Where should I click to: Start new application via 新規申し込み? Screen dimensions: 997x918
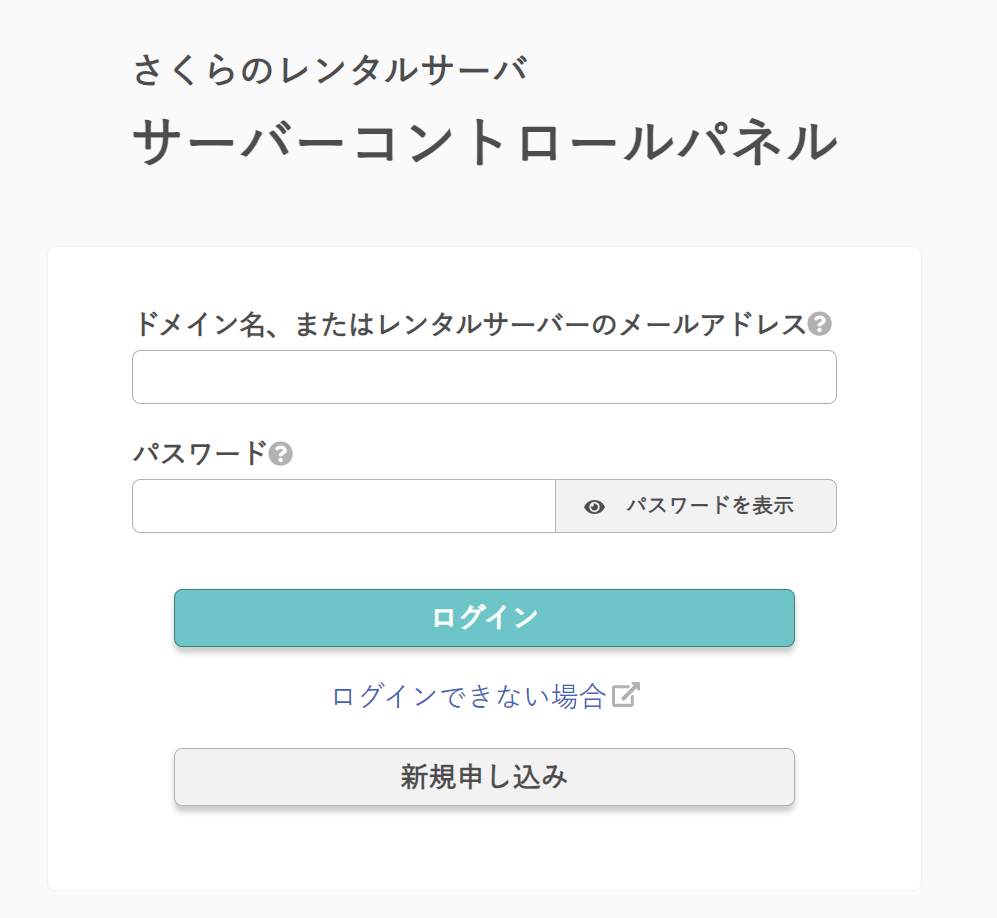click(x=484, y=777)
